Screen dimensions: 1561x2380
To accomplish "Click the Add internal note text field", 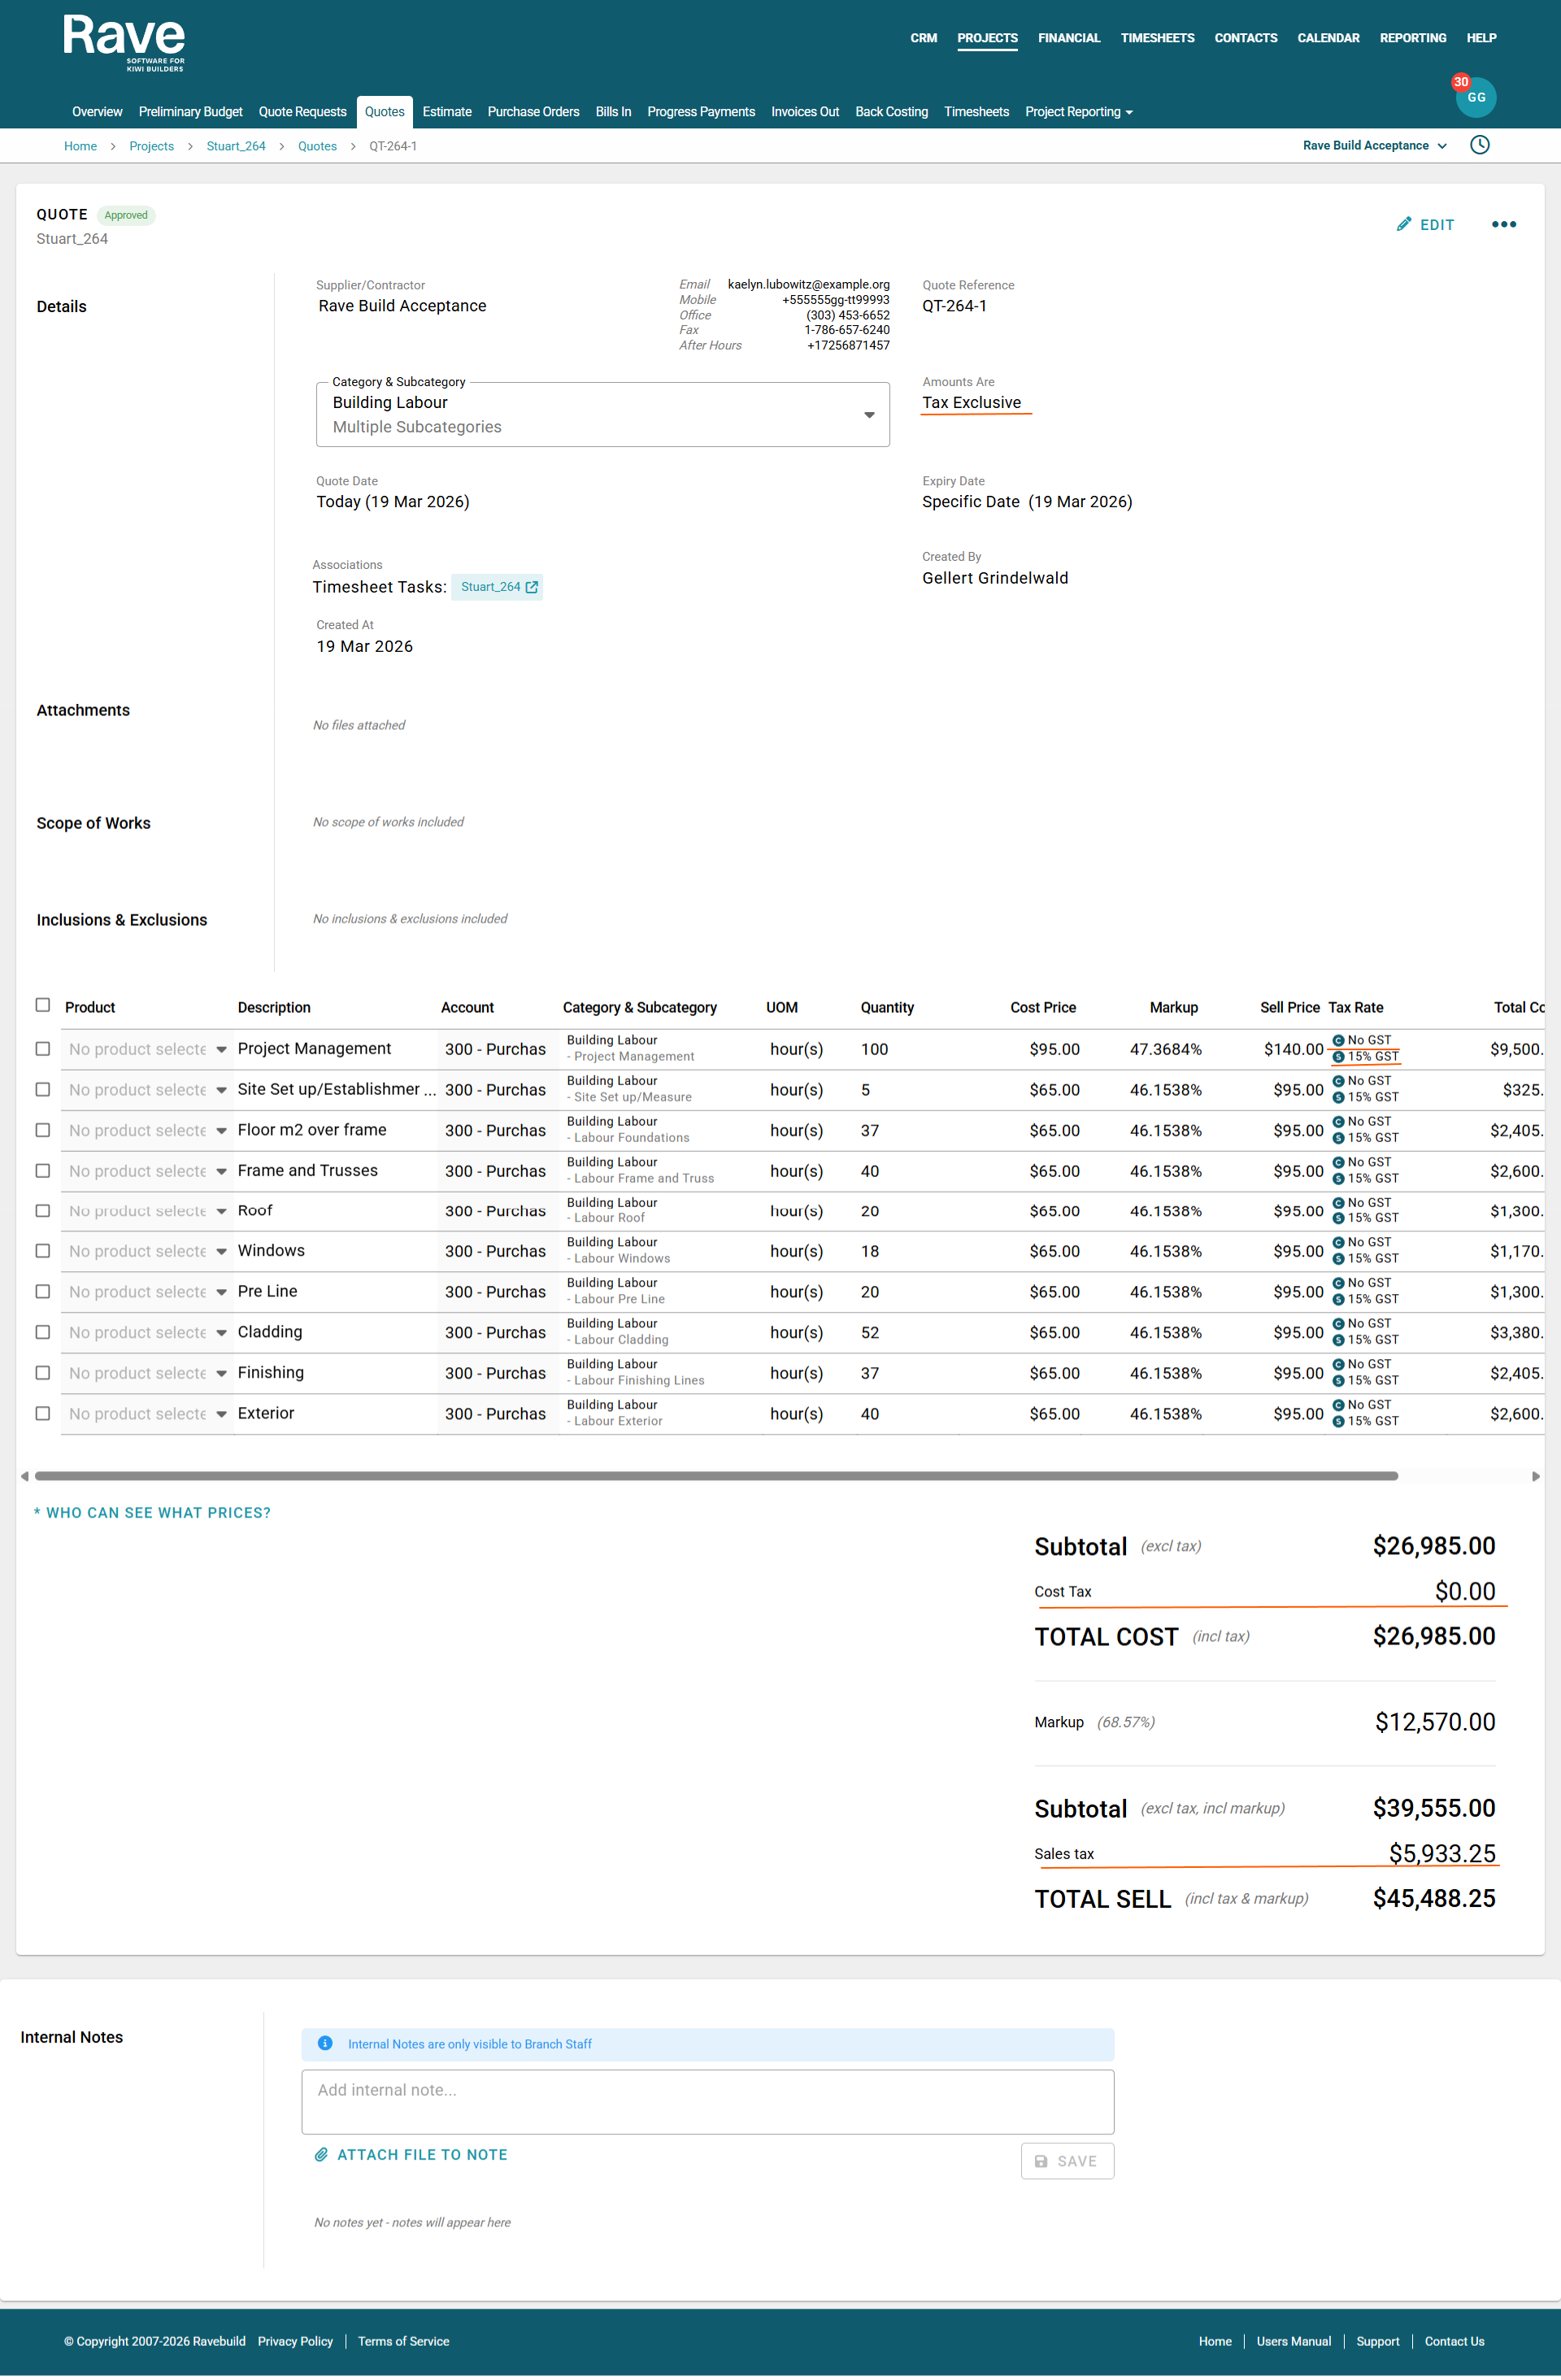I will [x=707, y=2101].
